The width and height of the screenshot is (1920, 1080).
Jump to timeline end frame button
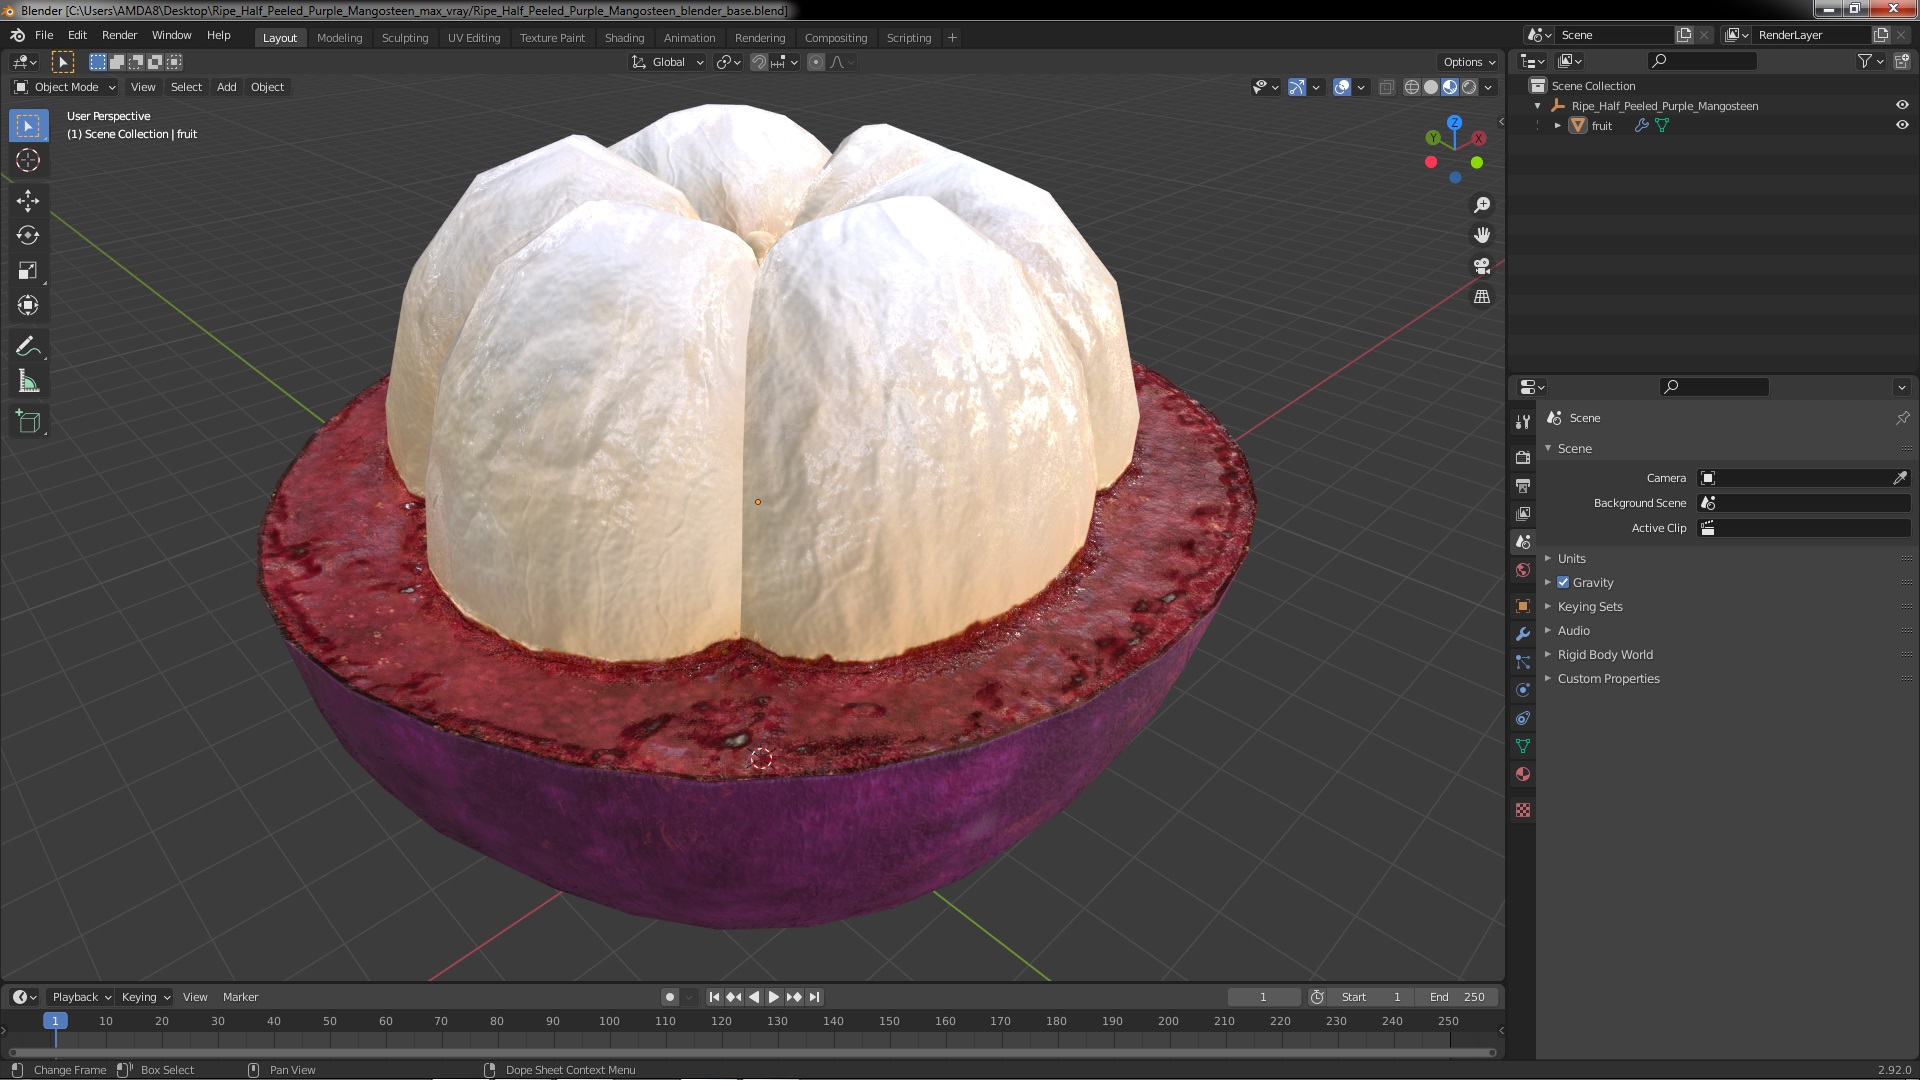[814, 997]
